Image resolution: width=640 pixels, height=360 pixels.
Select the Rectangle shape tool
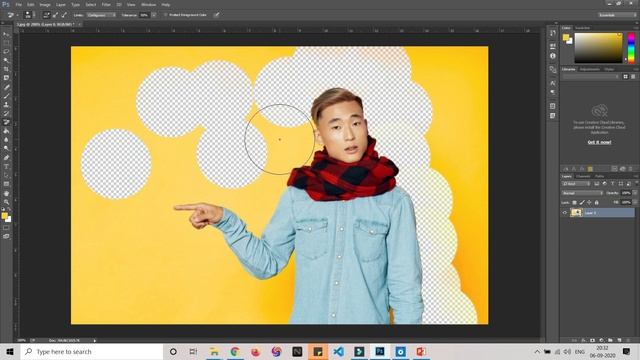point(6,184)
